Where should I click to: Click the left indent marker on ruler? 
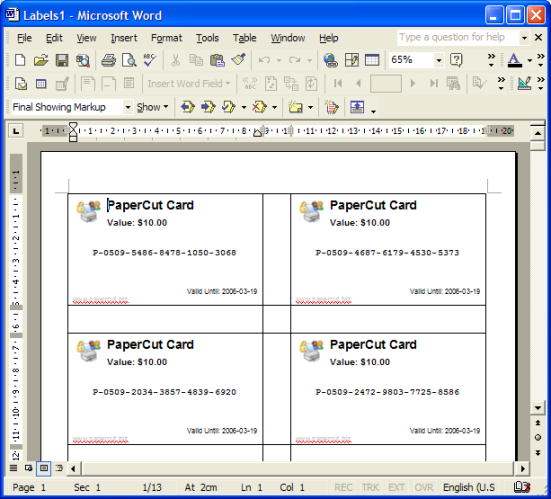[x=73, y=138]
